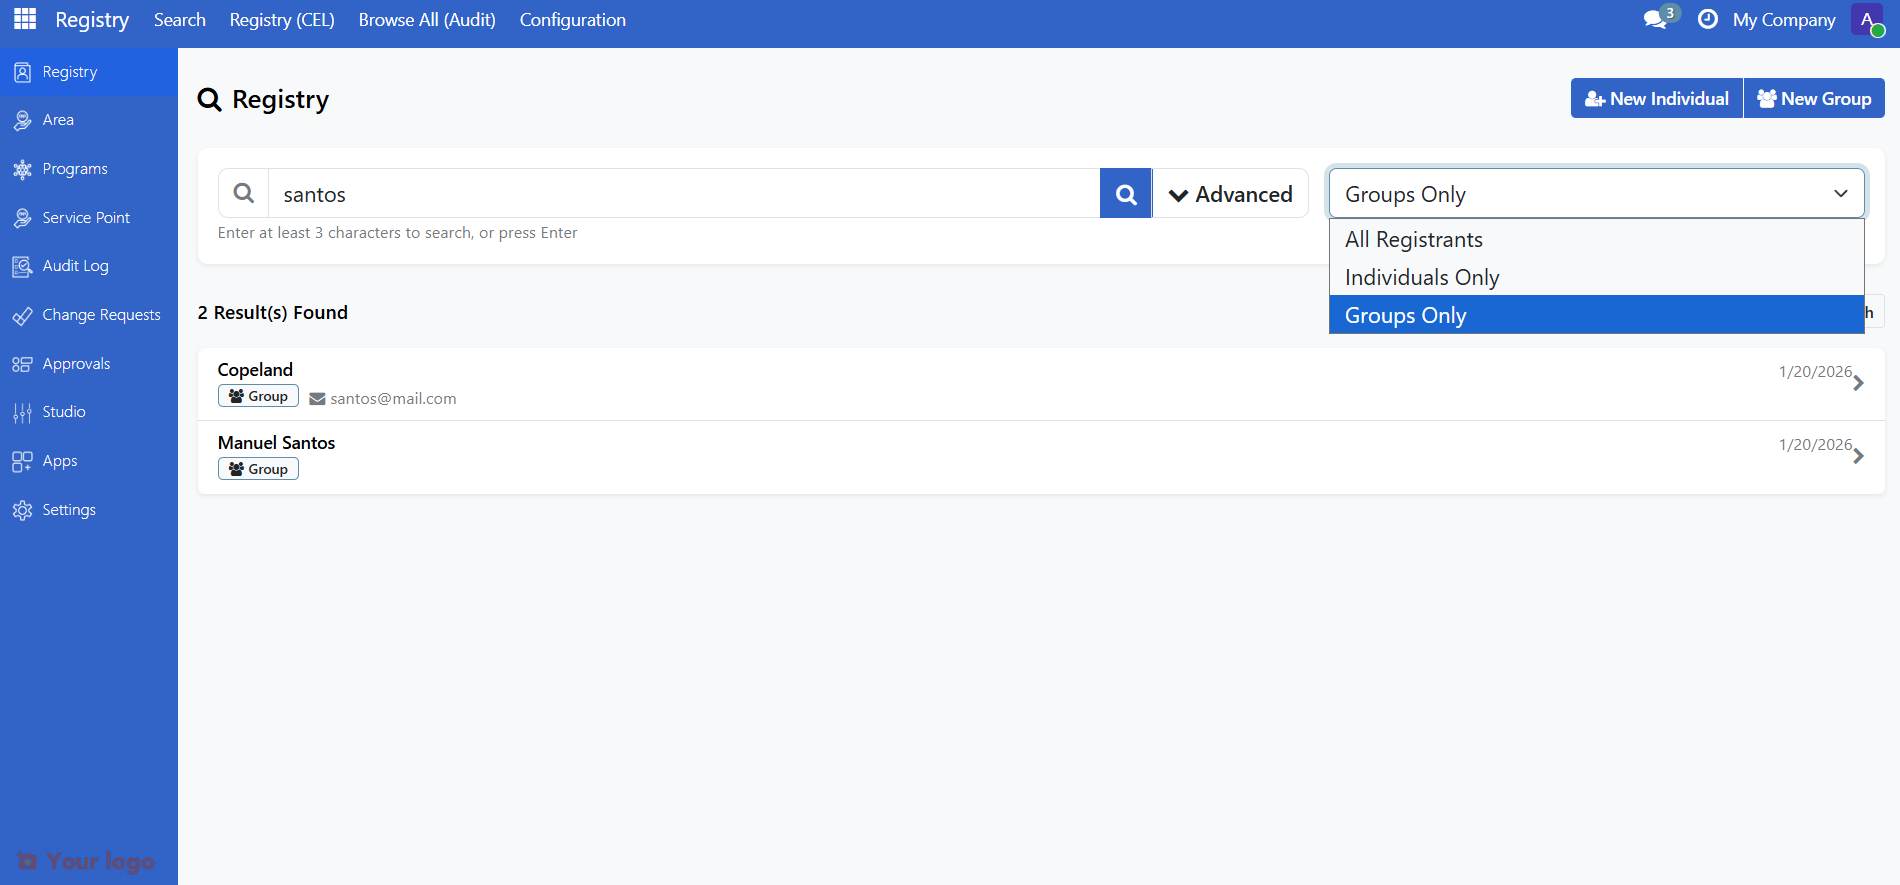The height and width of the screenshot is (885, 1900).
Task: Go to Service Point in the sidebar
Action: pyautogui.click(x=89, y=218)
